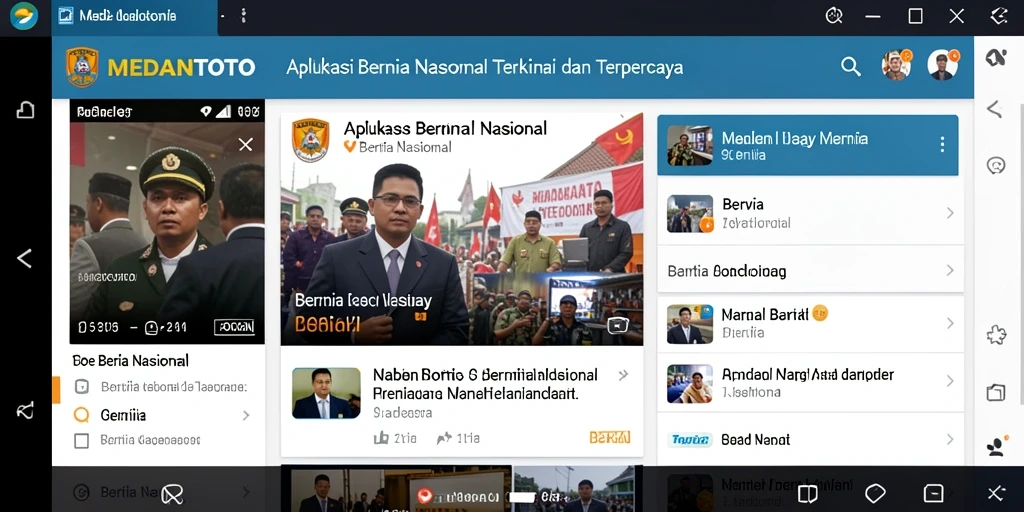Click the tag icon in bottom bar
This screenshot has width=1024, height=512.
pyautogui.click(x=874, y=493)
